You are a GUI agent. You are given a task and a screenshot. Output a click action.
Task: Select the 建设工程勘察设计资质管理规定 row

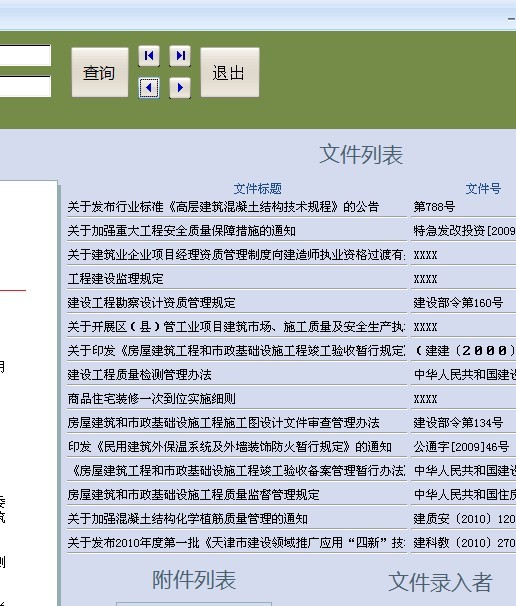pyautogui.click(x=237, y=303)
